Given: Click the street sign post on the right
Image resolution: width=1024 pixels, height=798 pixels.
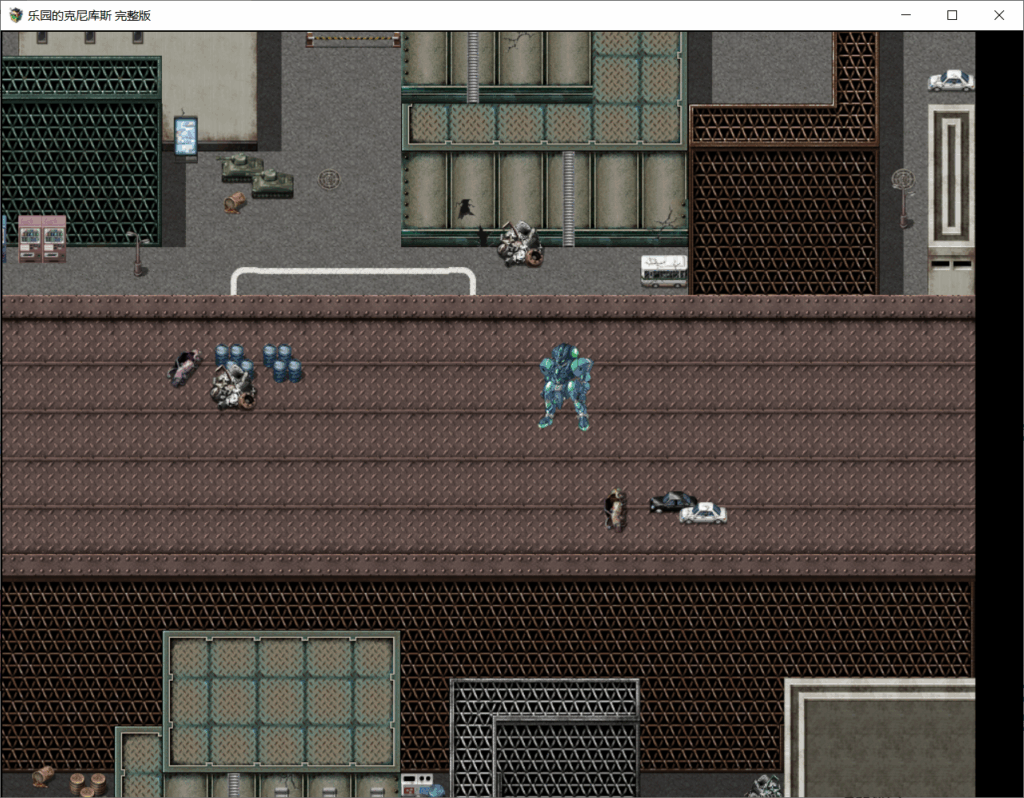Looking at the screenshot, I should point(903,198).
